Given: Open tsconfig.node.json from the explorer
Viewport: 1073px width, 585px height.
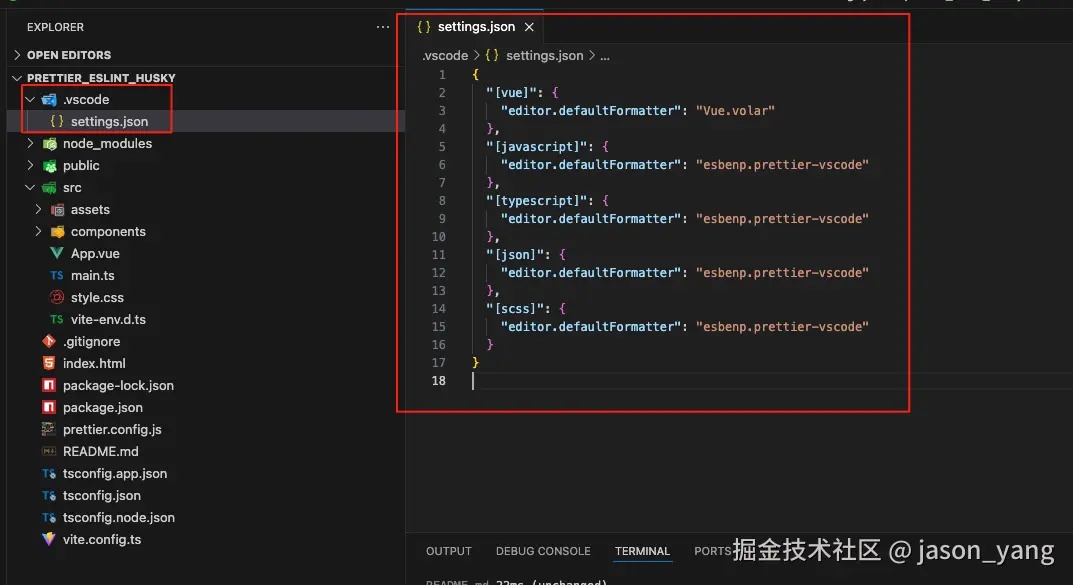Looking at the screenshot, I should point(118,517).
